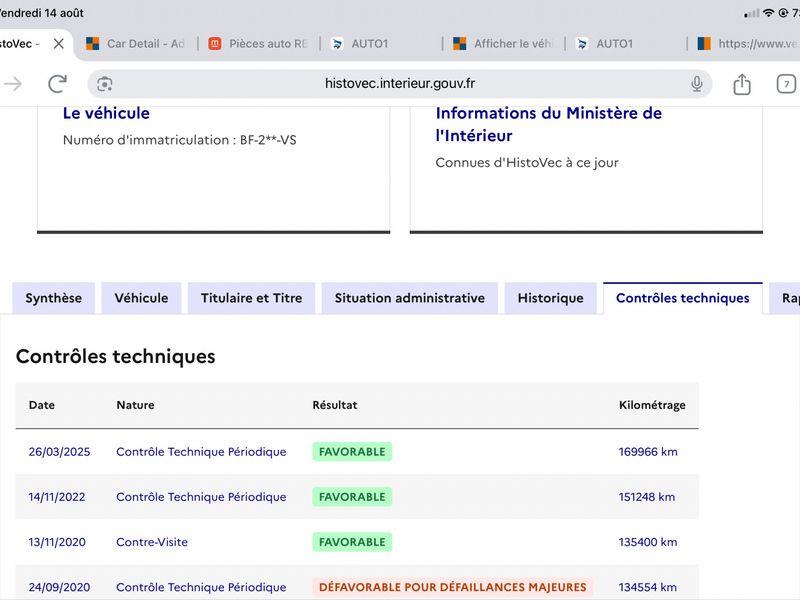
Task: Tap the microphone icon in the address bar
Action: point(696,84)
